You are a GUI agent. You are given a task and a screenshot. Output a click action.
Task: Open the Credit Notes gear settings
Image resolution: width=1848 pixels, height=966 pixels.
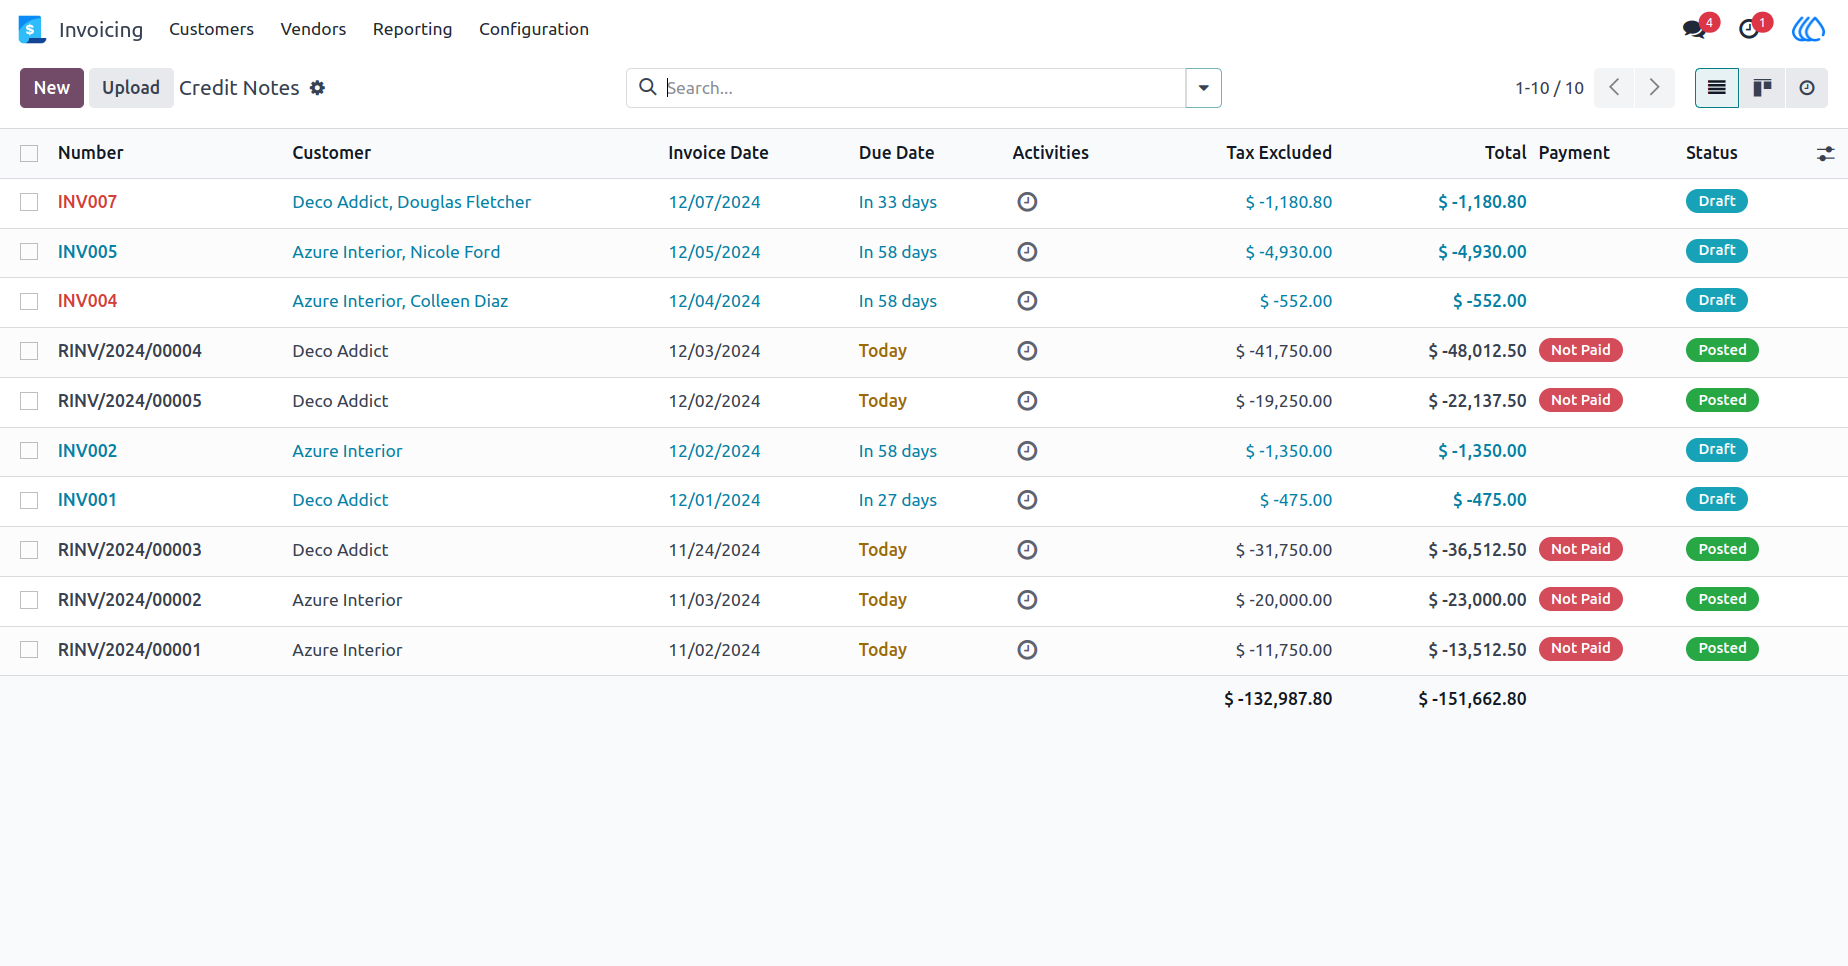pos(317,88)
